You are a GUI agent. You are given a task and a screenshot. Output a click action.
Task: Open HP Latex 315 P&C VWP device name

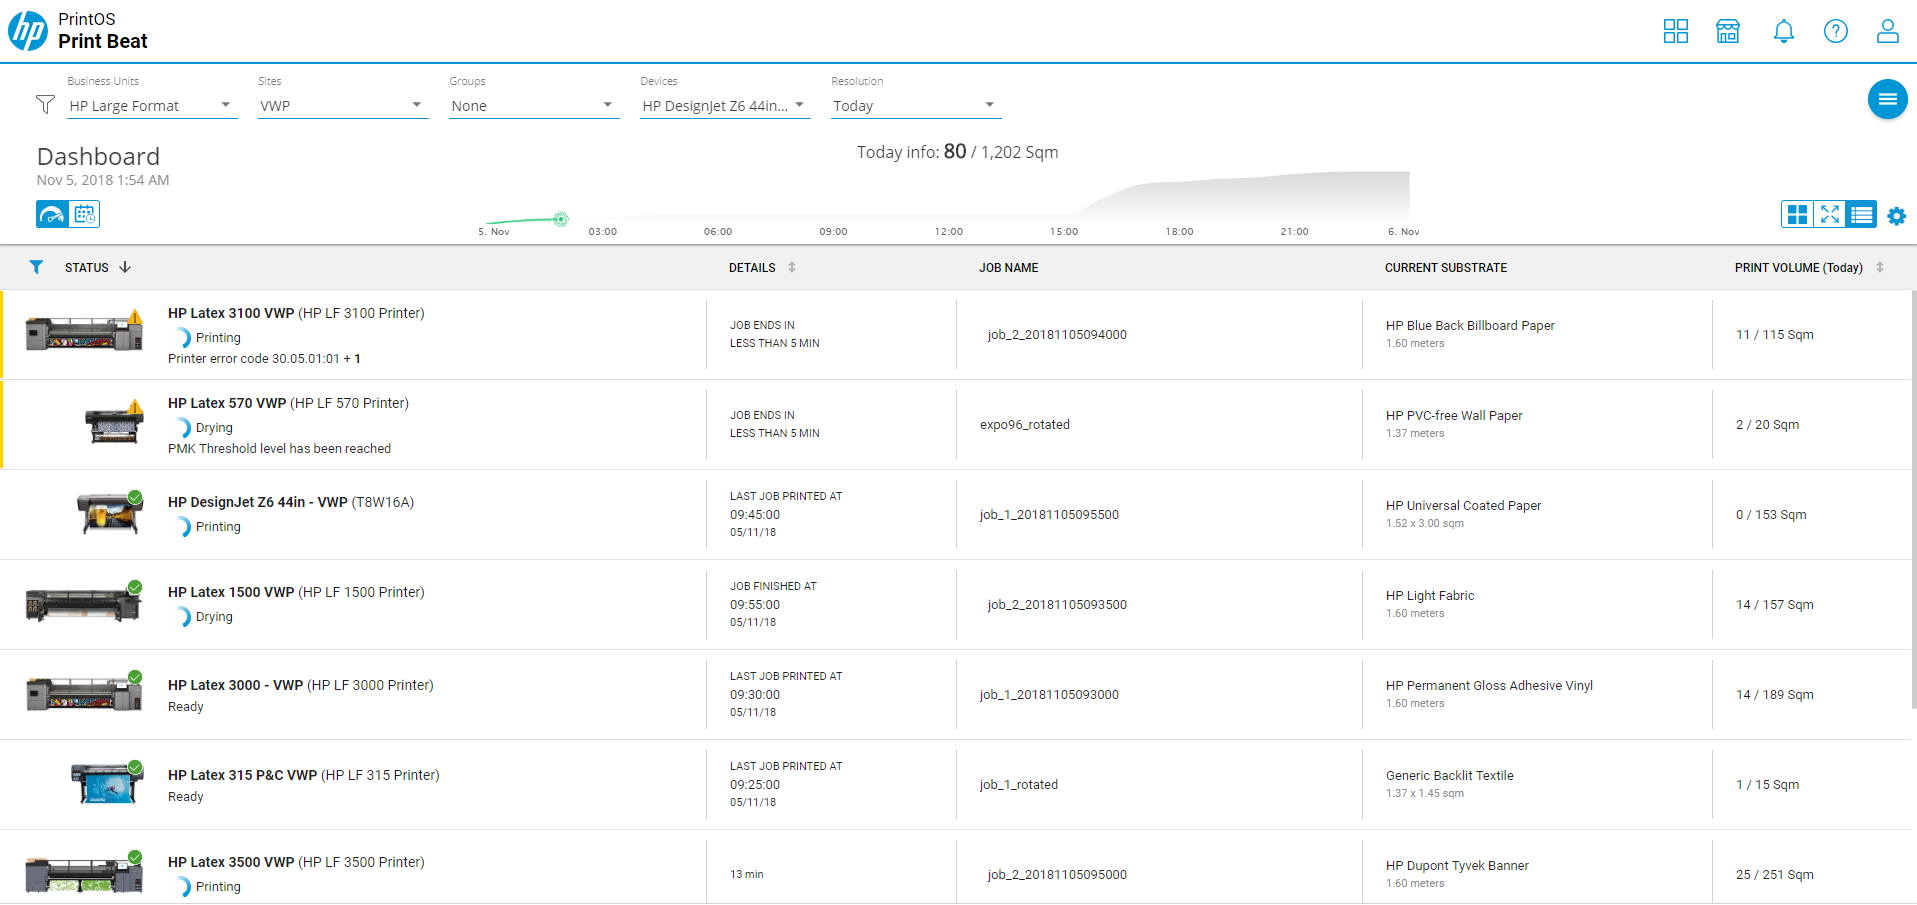point(242,775)
